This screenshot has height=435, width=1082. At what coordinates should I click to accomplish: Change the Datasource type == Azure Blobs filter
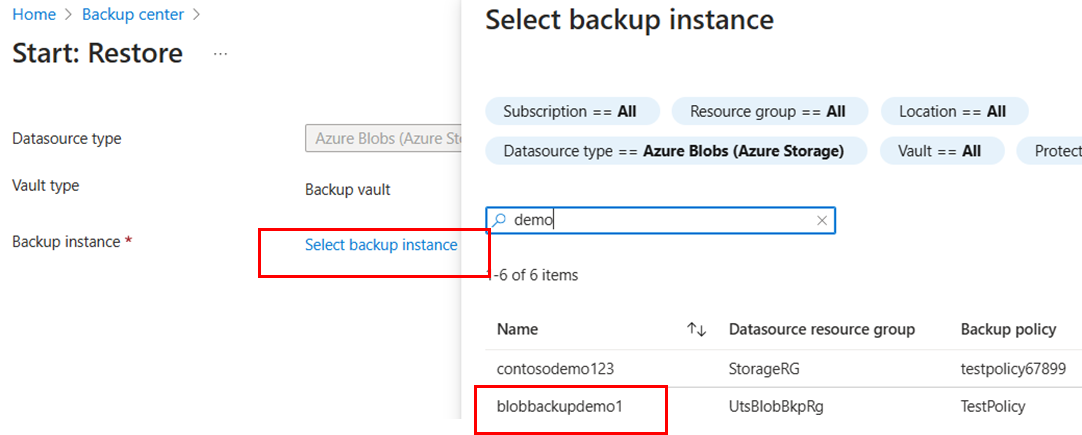pyautogui.click(x=673, y=151)
